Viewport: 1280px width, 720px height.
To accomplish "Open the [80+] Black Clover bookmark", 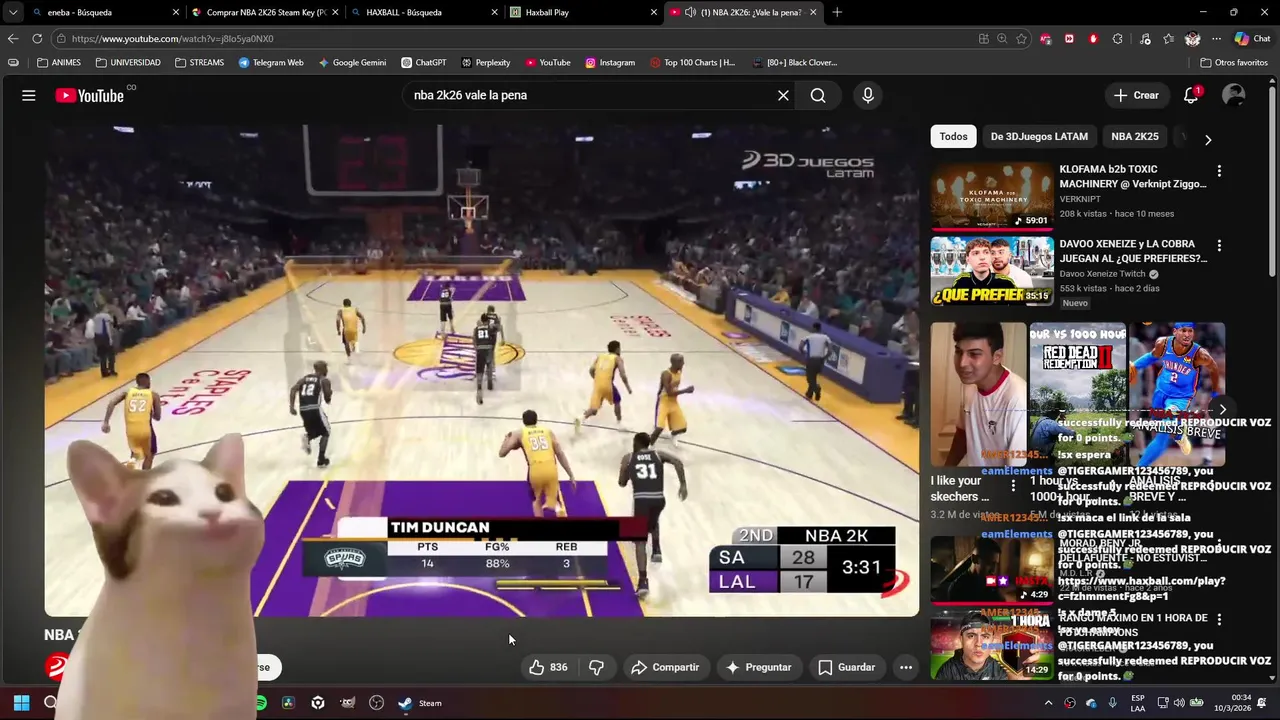I will [794, 62].
